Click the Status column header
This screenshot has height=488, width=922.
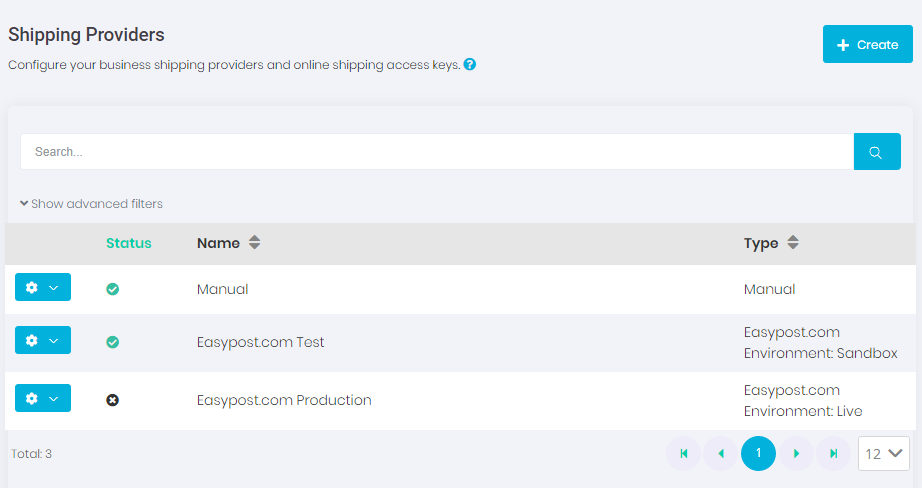point(129,243)
